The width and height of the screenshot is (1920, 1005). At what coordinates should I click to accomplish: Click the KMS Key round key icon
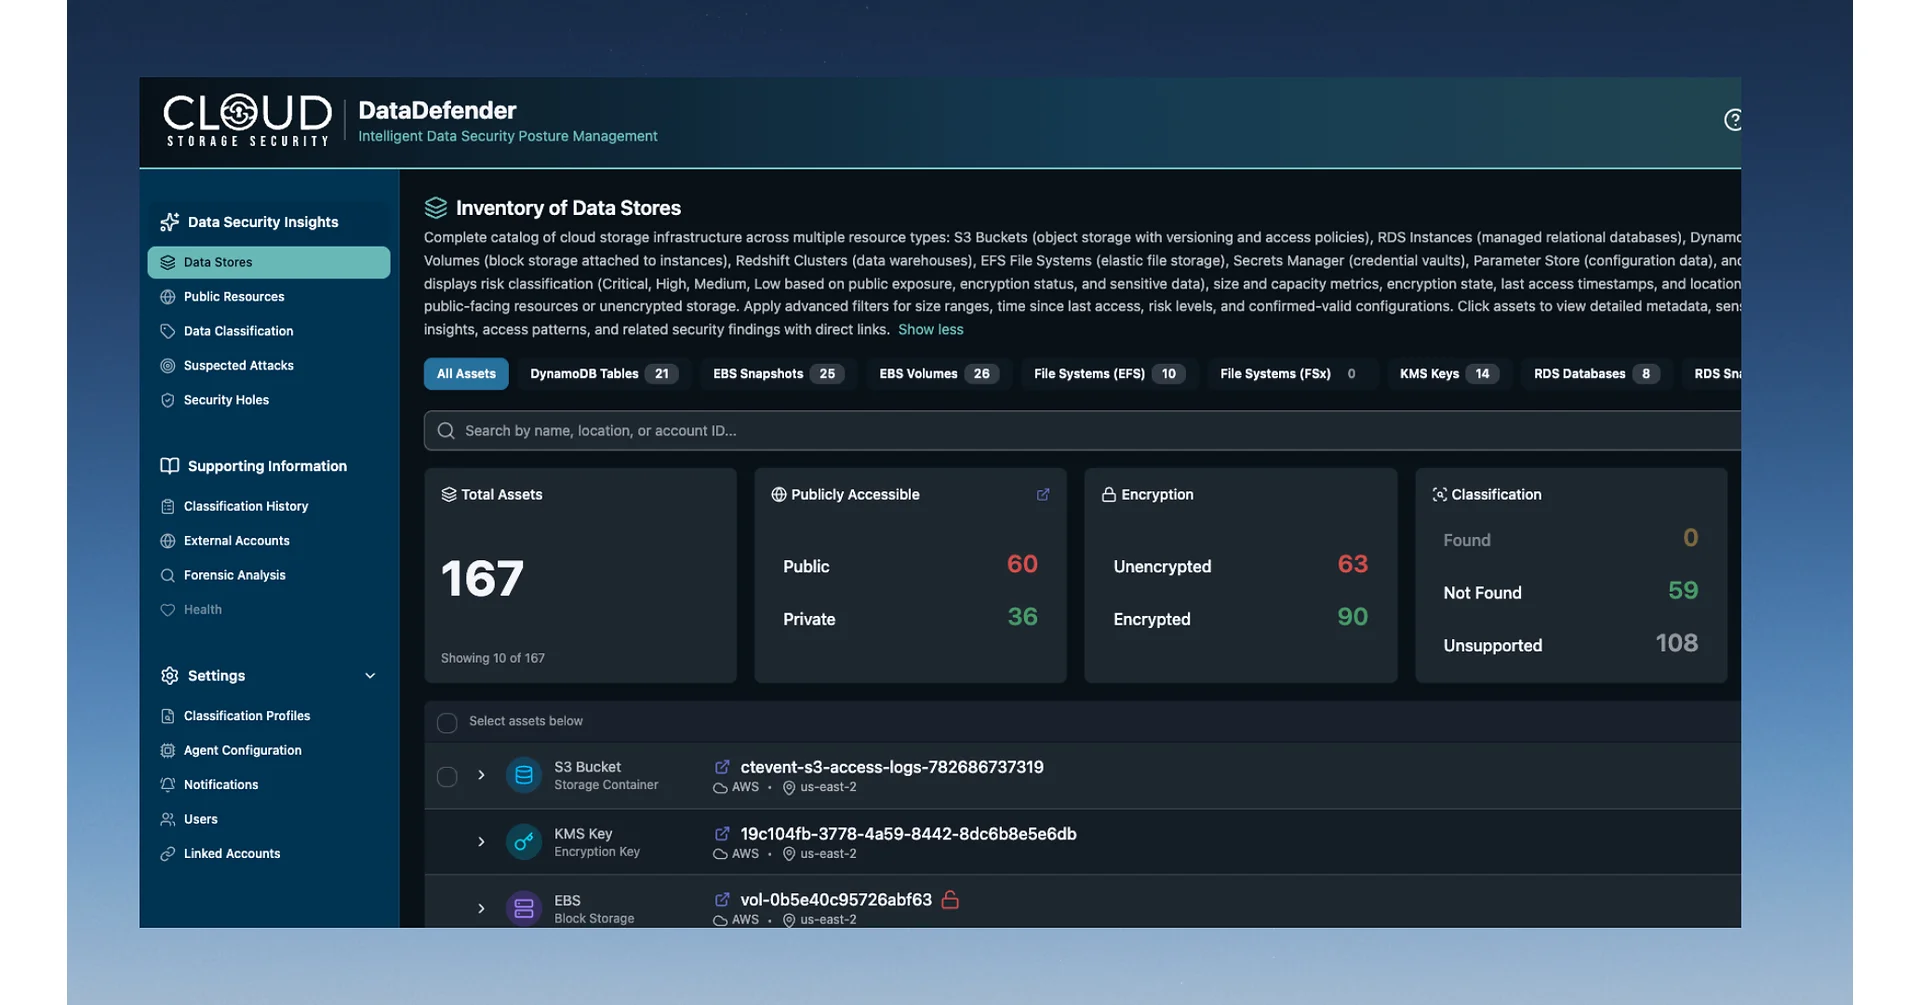tap(523, 842)
